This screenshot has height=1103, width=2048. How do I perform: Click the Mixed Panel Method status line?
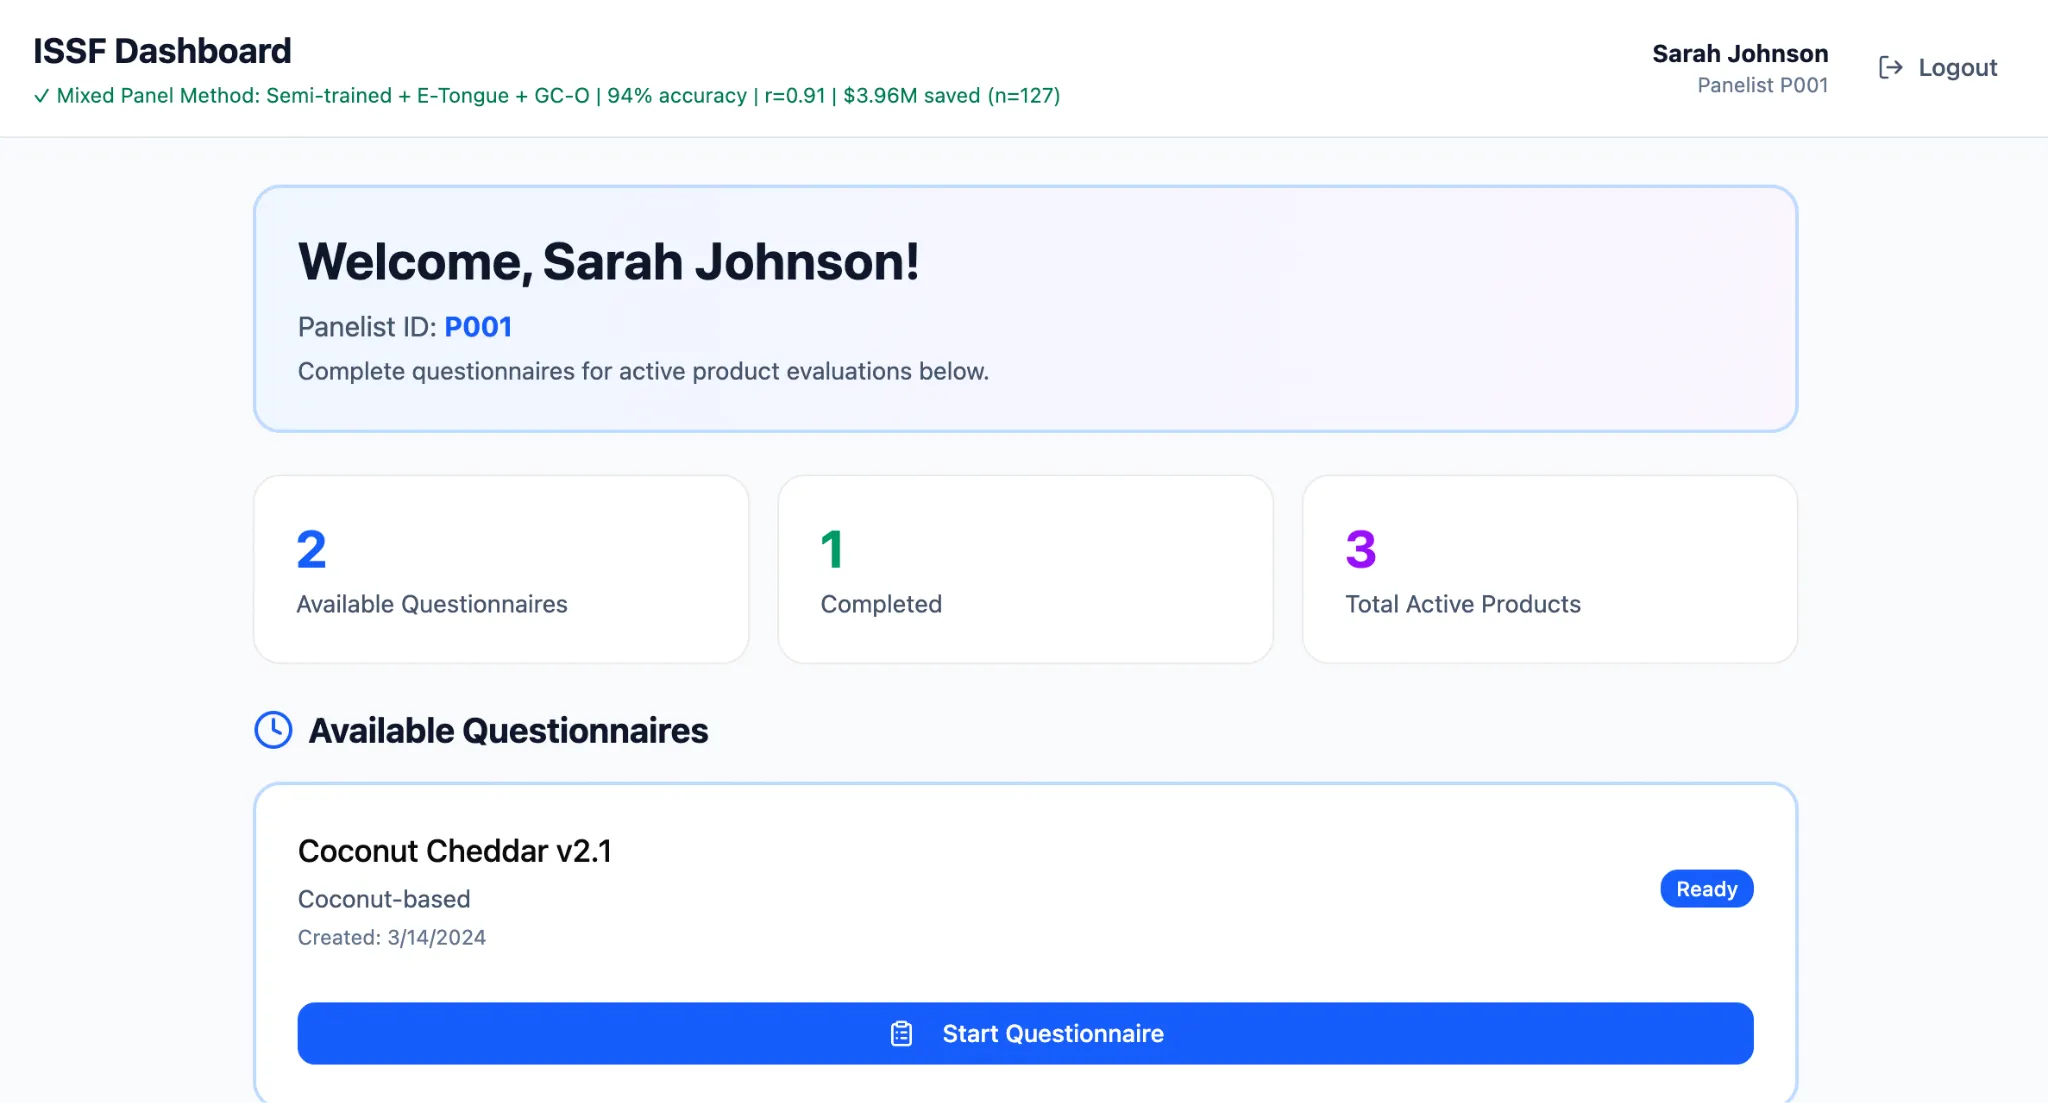[x=547, y=96]
